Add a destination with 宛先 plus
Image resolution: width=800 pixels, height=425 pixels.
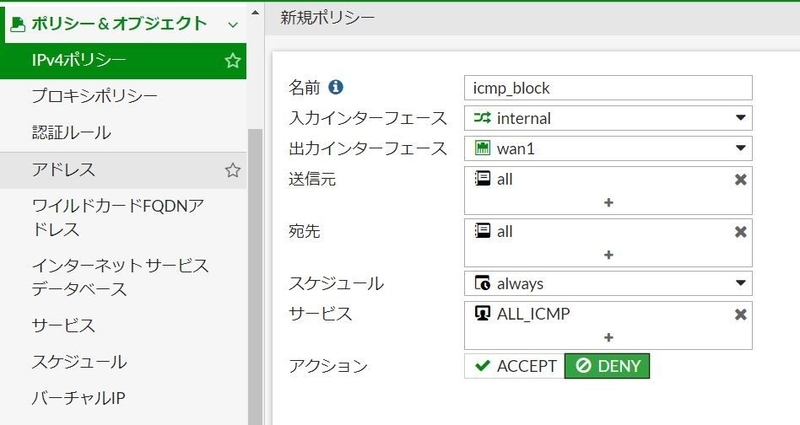pos(608,255)
